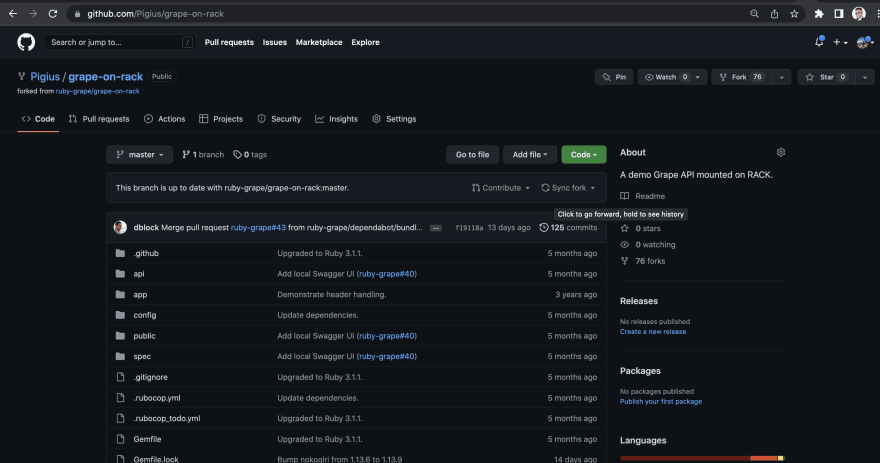Open forked-from ruby-grape/grape-on-rack link
880x463 pixels.
[98, 91]
